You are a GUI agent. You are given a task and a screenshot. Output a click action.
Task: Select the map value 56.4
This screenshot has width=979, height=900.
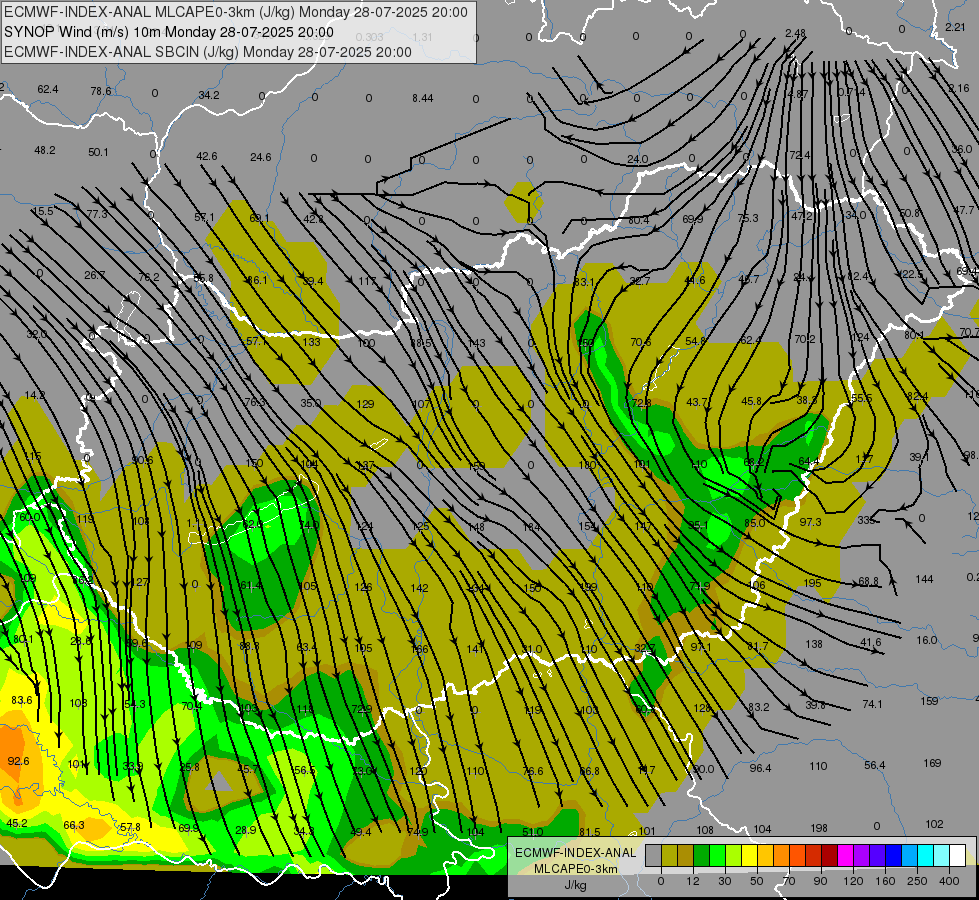tap(875, 765)
